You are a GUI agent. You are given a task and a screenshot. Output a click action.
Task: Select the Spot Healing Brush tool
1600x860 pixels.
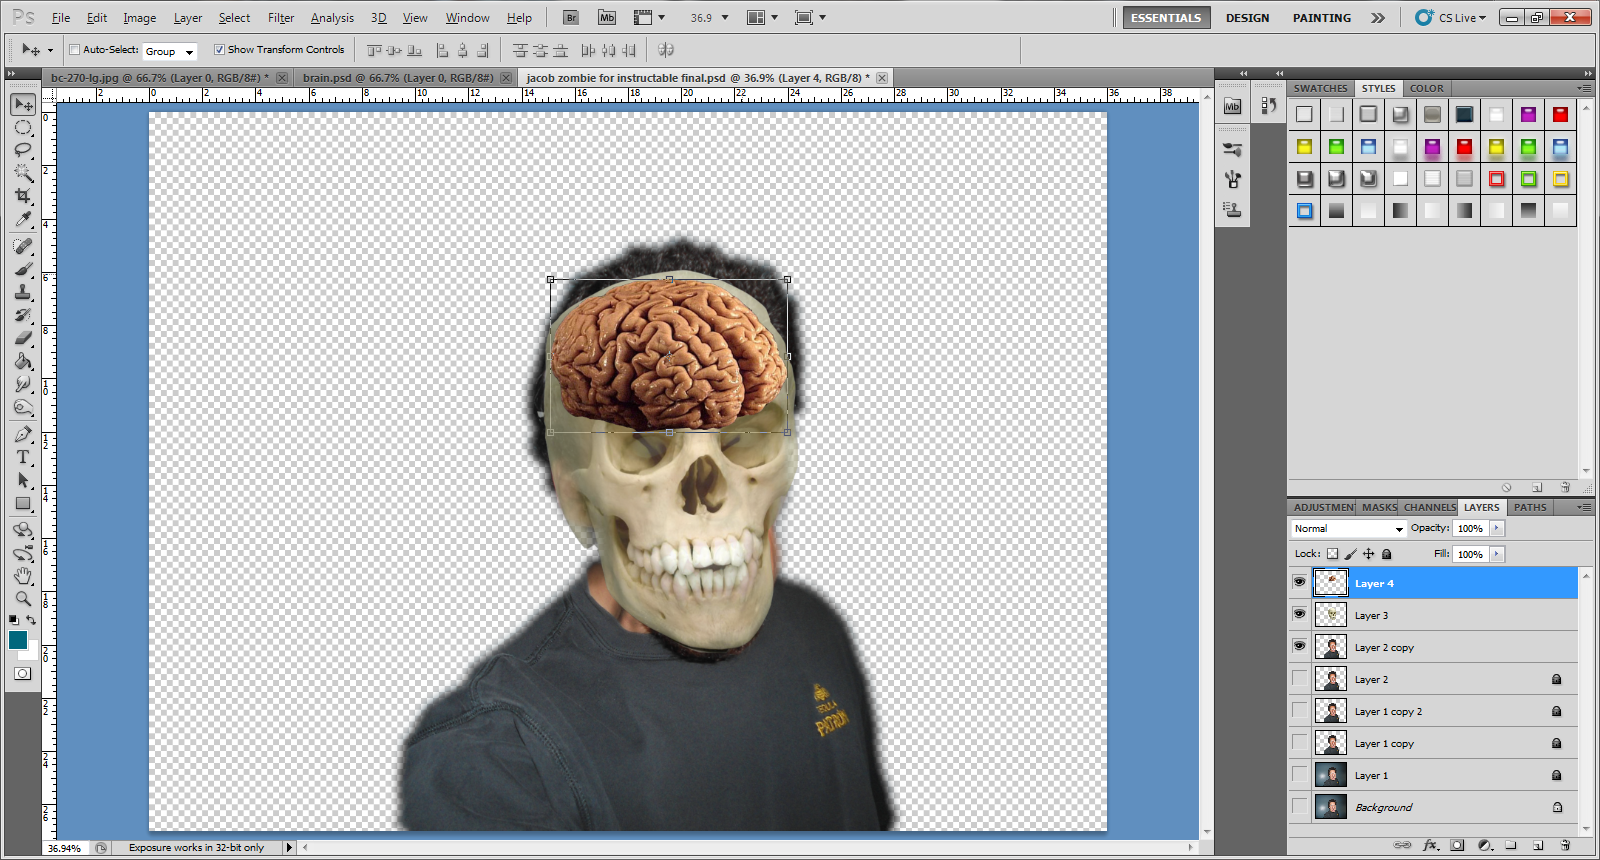(x=23, y=246)
